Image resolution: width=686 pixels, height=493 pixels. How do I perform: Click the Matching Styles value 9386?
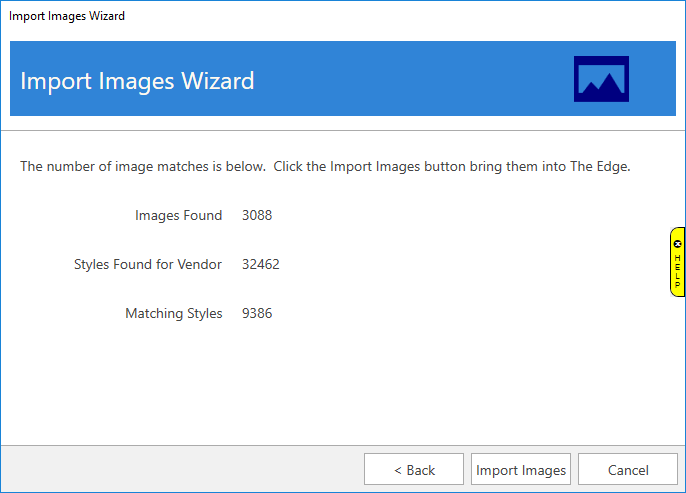click(x=257, y=313)
